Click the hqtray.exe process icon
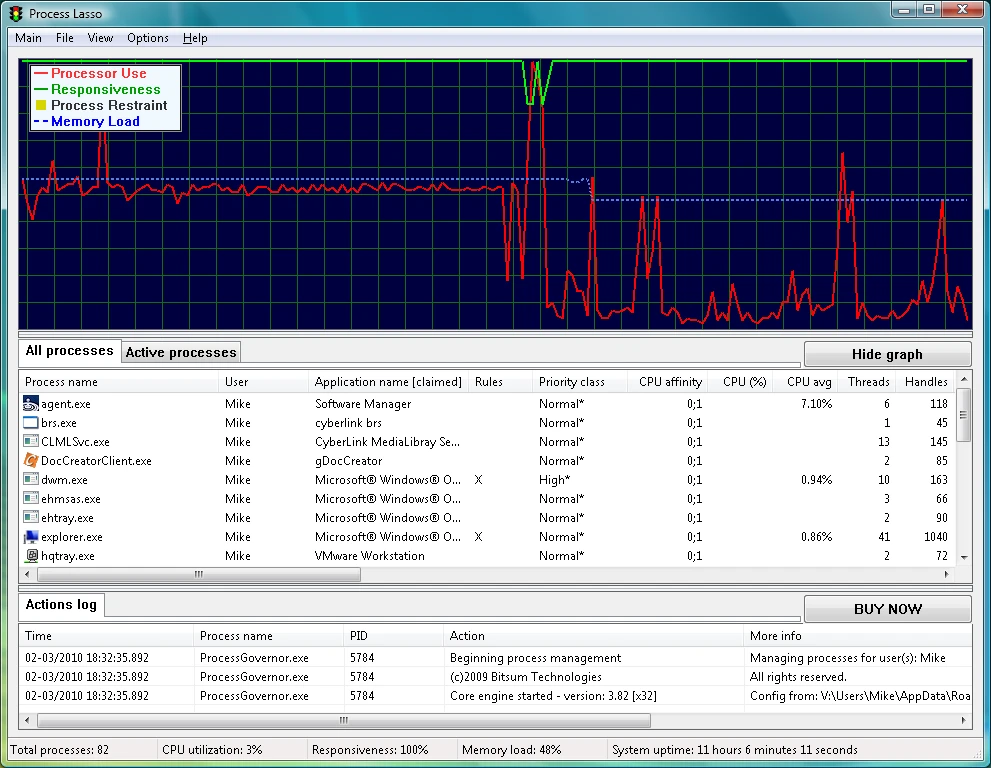The image size is (991, 768). click(32, 556)
